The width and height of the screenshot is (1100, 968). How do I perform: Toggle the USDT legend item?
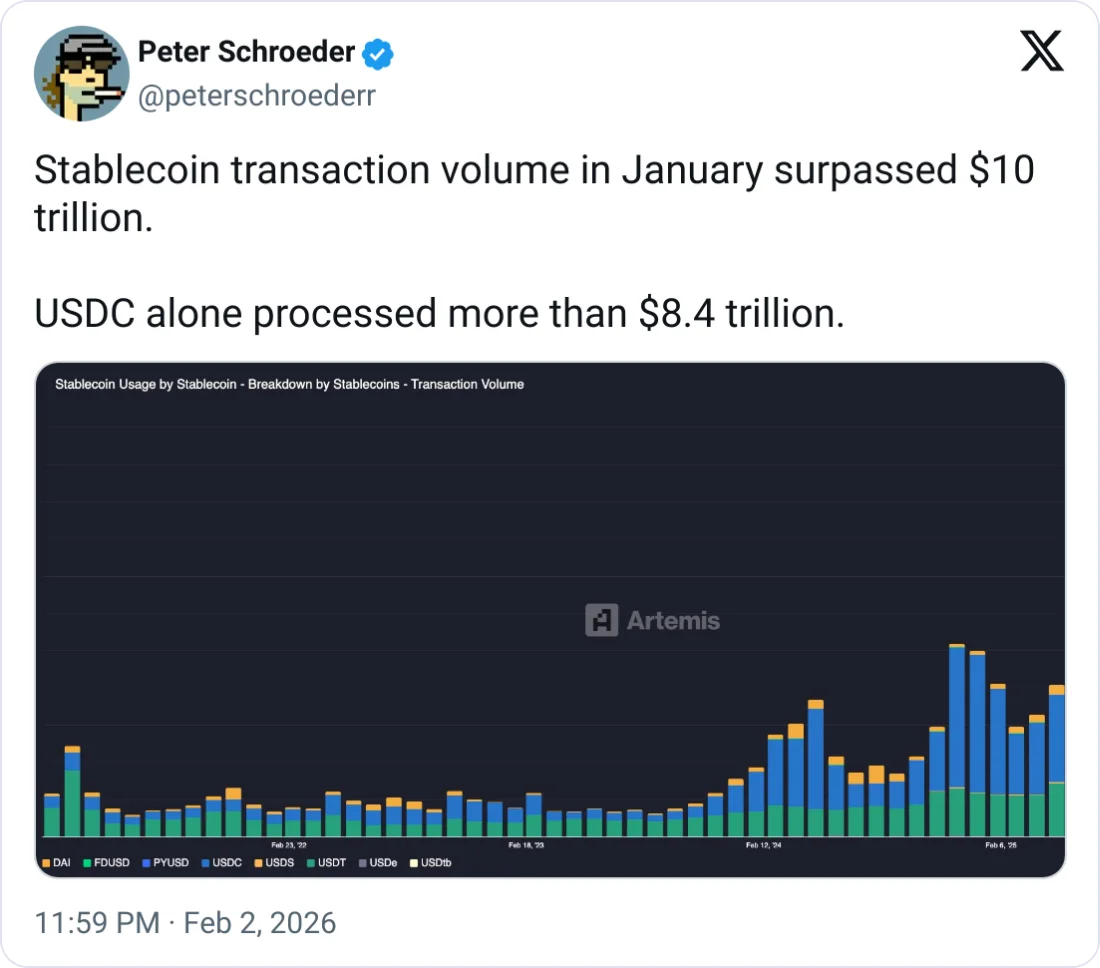coord(326,862)
